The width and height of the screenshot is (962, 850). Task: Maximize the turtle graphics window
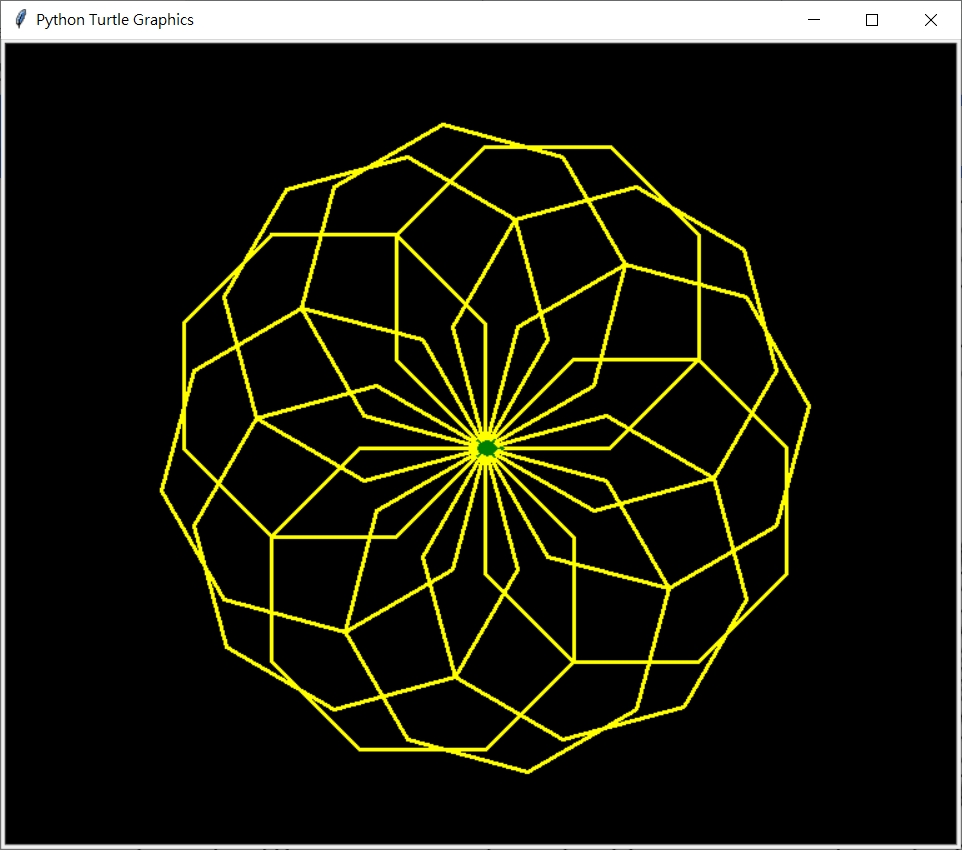click(x=871, y=19)
